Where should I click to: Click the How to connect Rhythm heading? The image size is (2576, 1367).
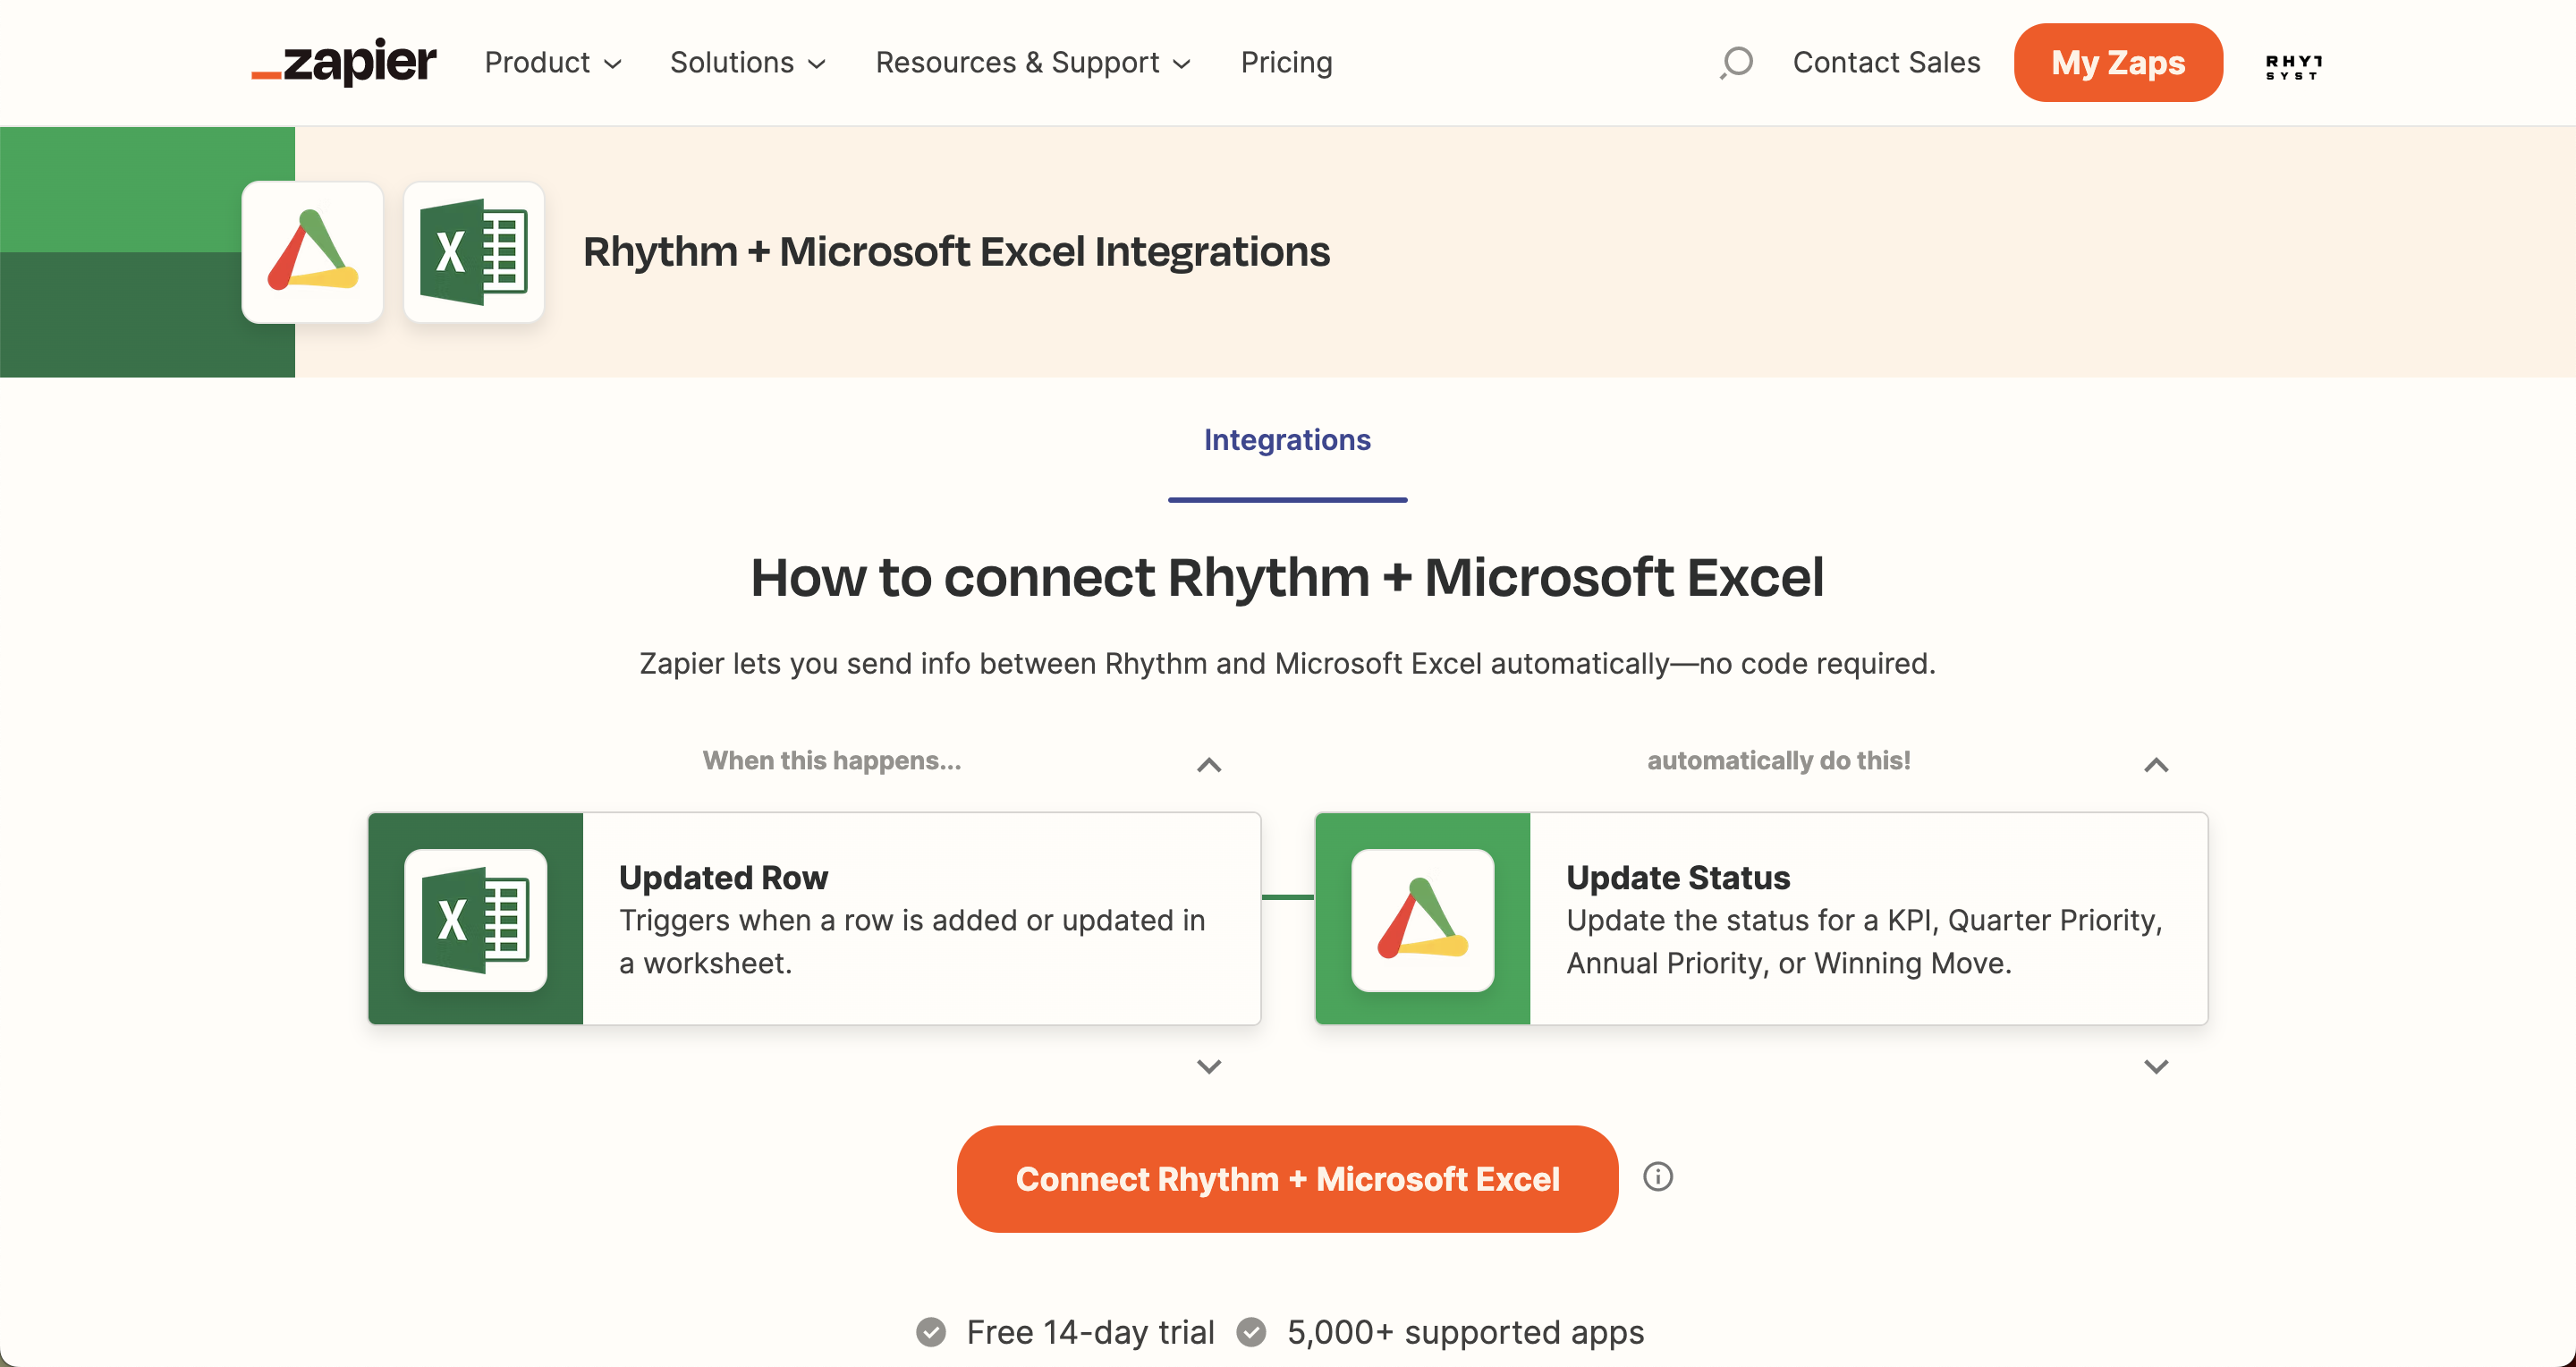pos(1287,578)
